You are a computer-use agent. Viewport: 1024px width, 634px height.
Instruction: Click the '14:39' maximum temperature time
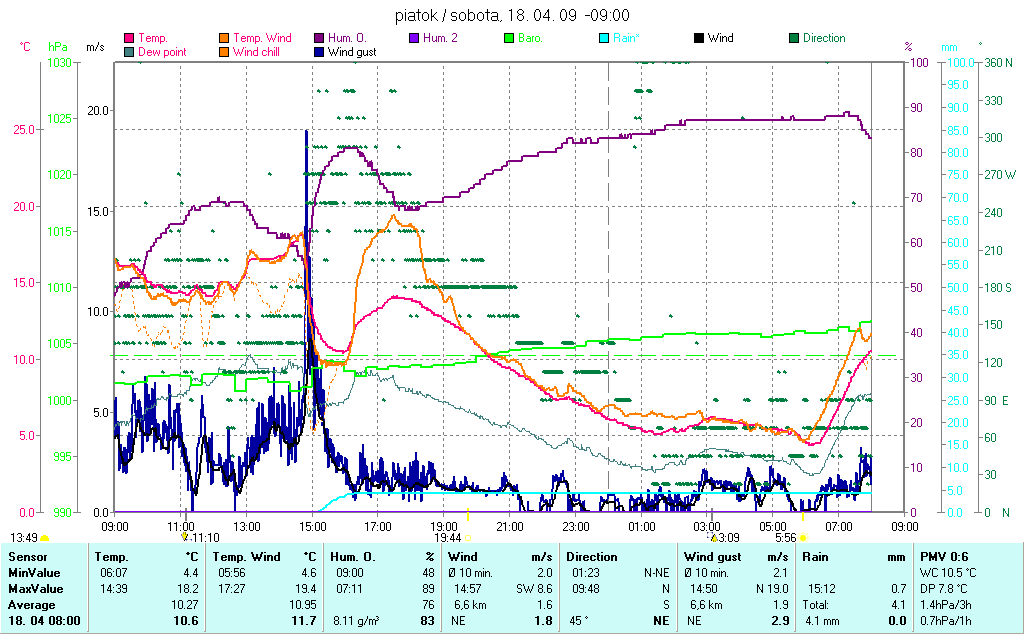[113, 589]
